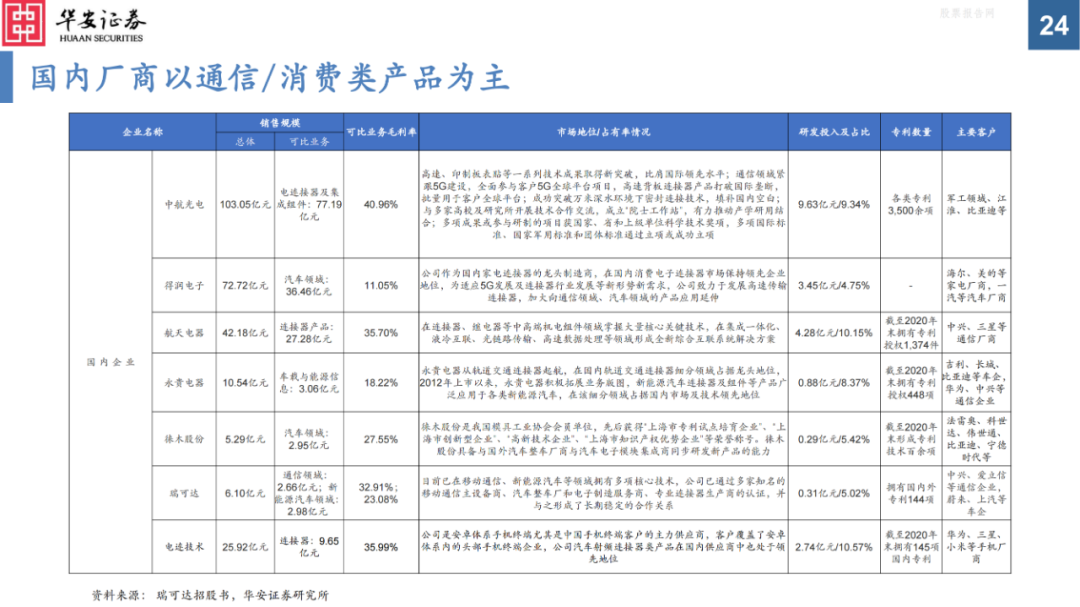
Task: Click the 总体 sub-header
Action: 245,141
